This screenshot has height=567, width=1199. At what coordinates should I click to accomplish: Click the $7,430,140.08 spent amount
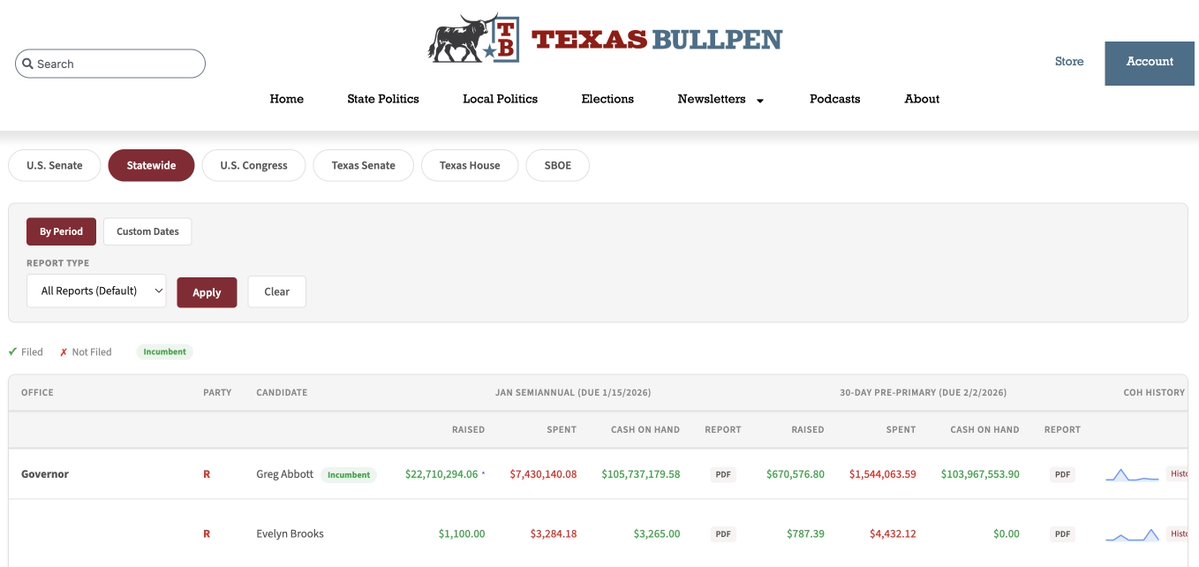pos(543,474)
